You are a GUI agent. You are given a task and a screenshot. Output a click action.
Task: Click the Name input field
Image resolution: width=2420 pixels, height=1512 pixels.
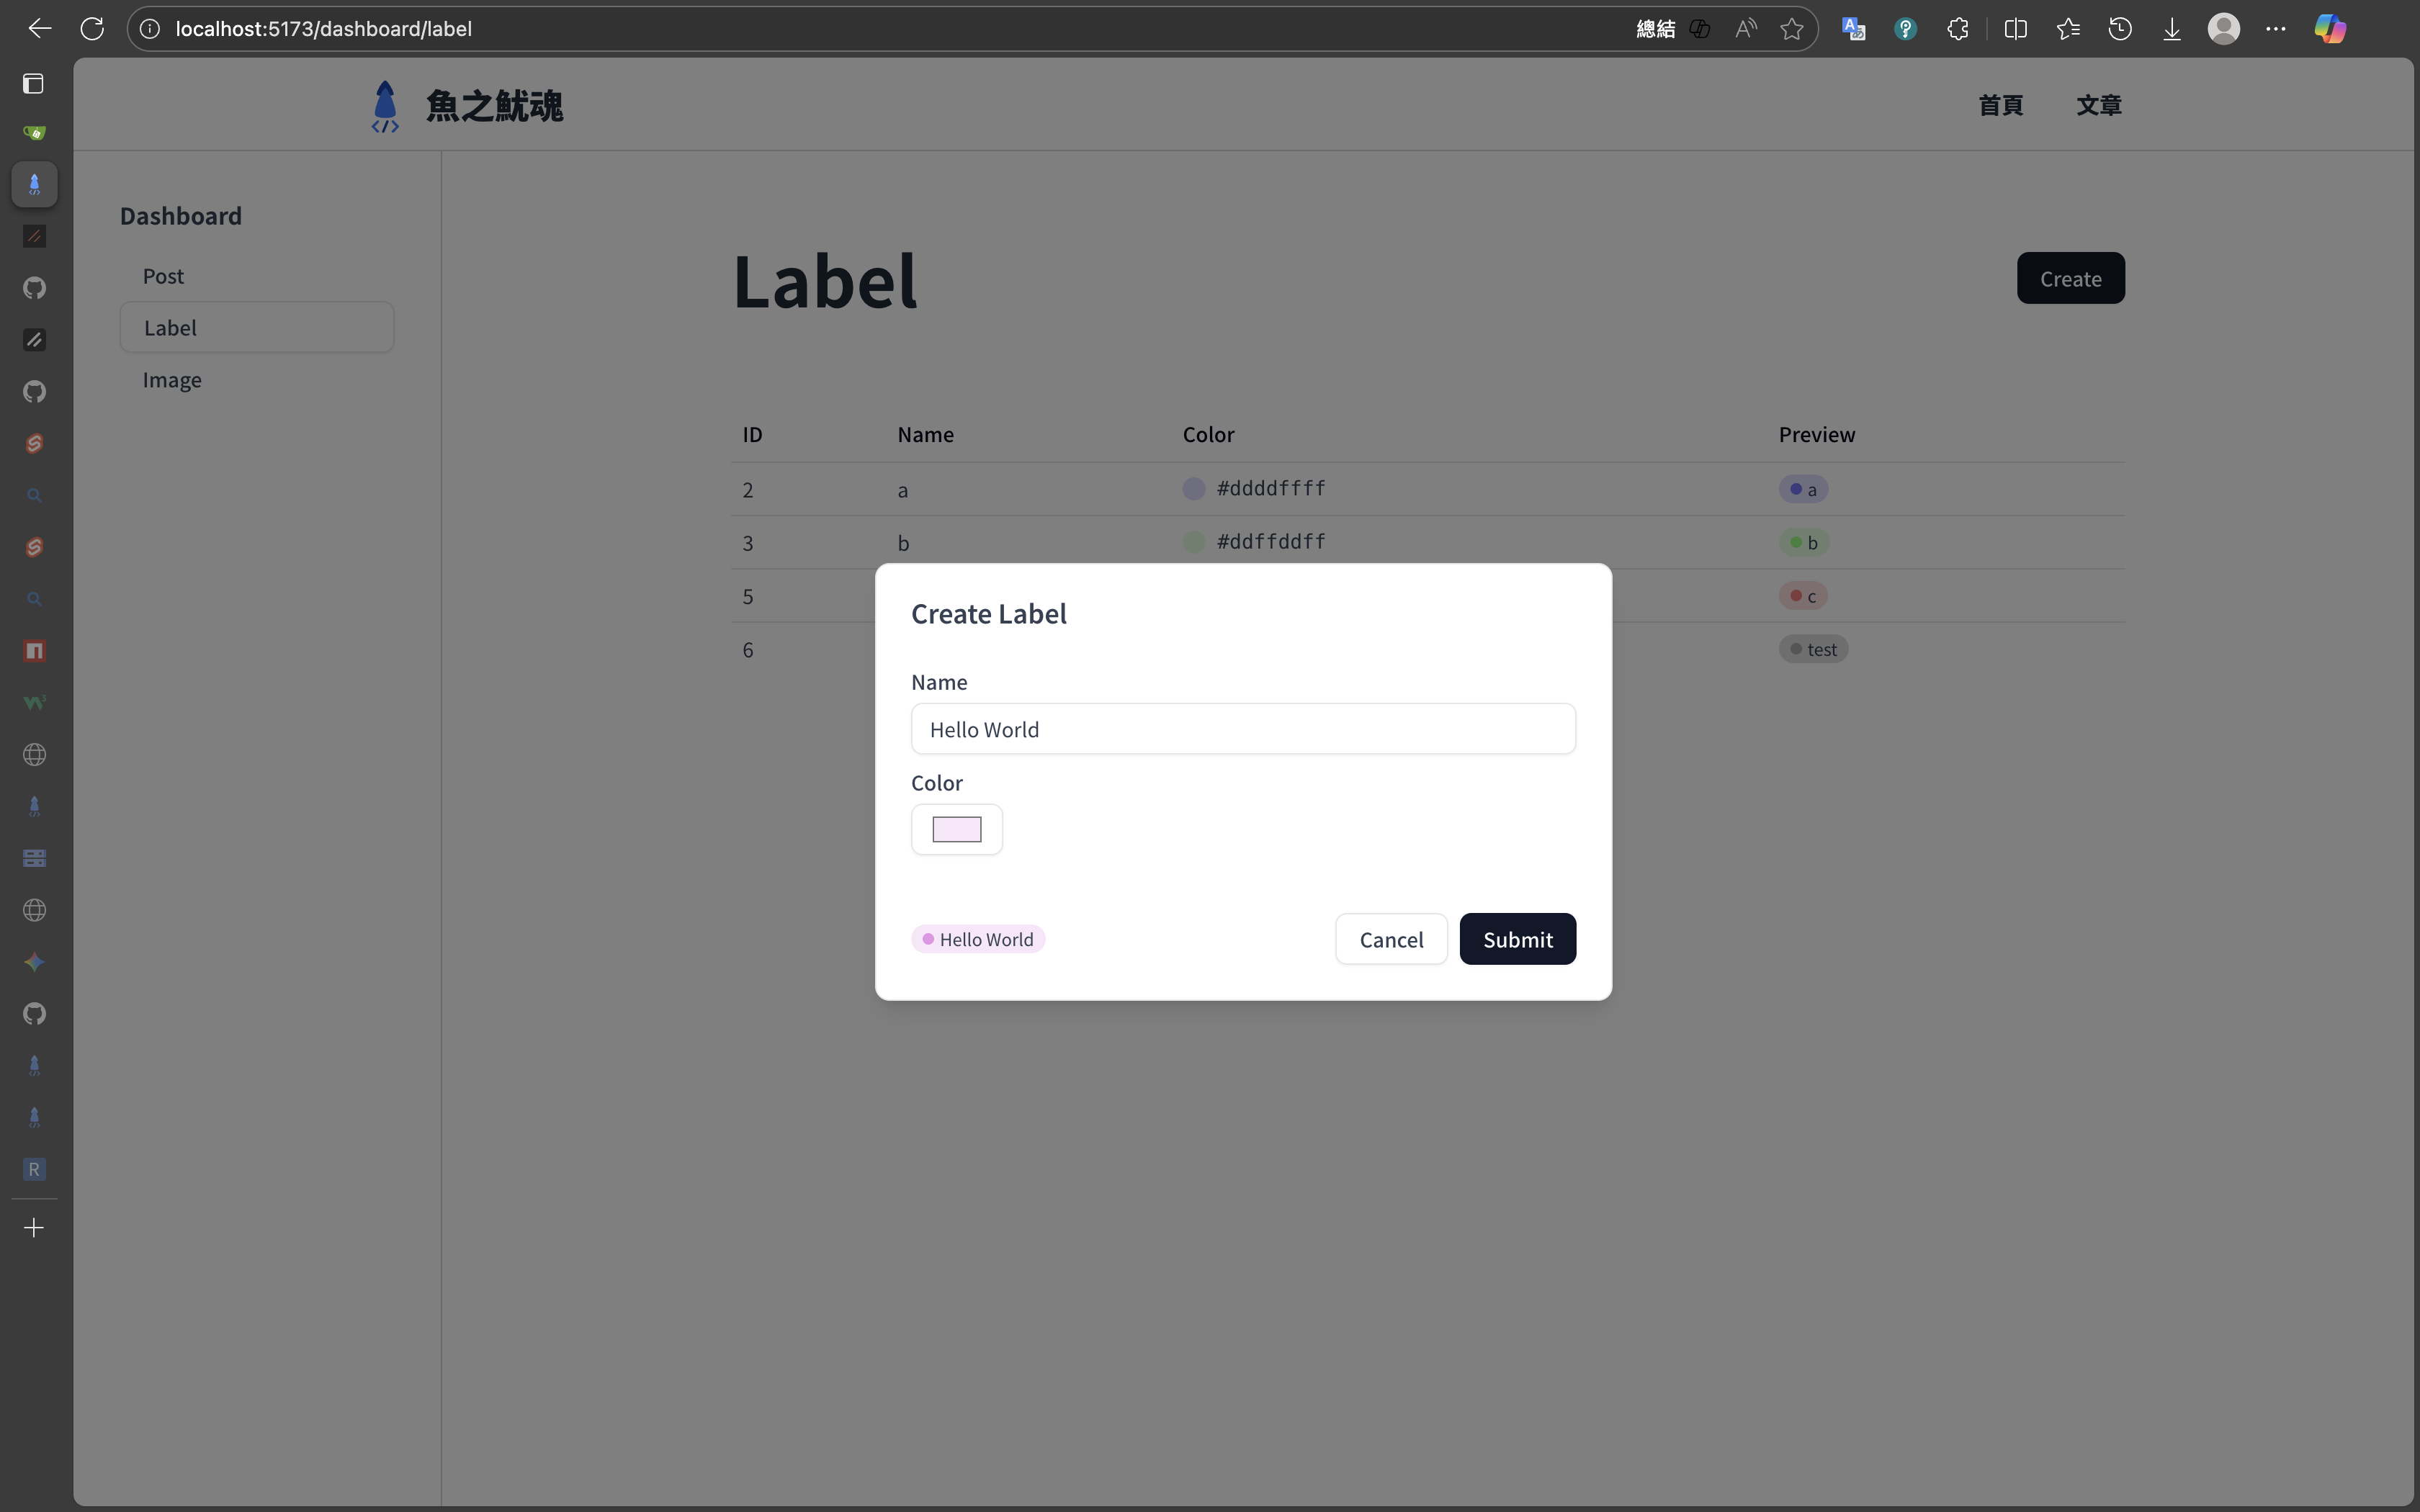pos(1242,729)
